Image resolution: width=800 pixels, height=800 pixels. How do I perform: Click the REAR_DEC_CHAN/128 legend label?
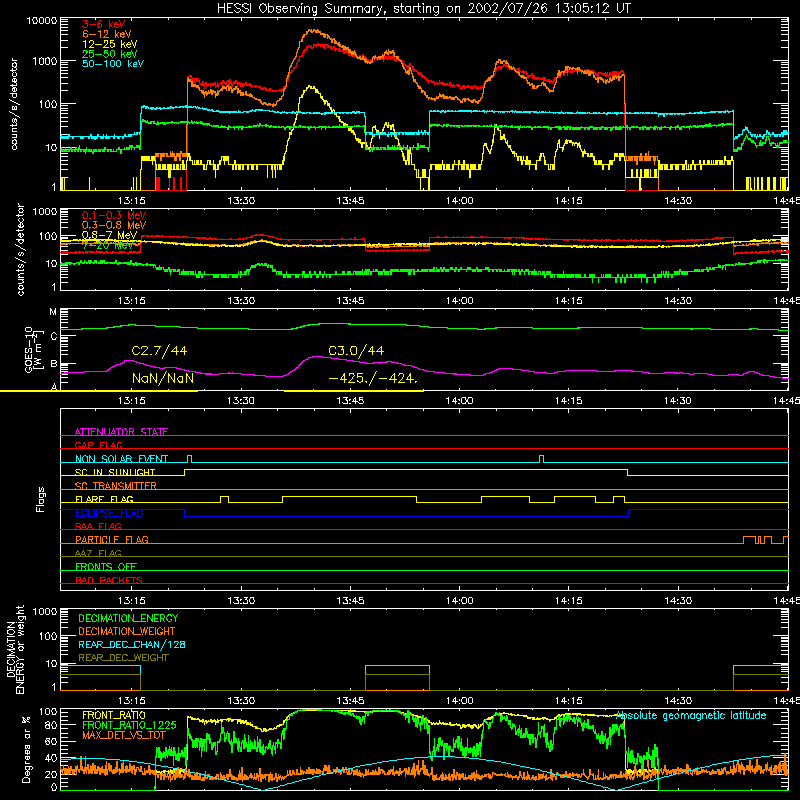tap(132, 644)
